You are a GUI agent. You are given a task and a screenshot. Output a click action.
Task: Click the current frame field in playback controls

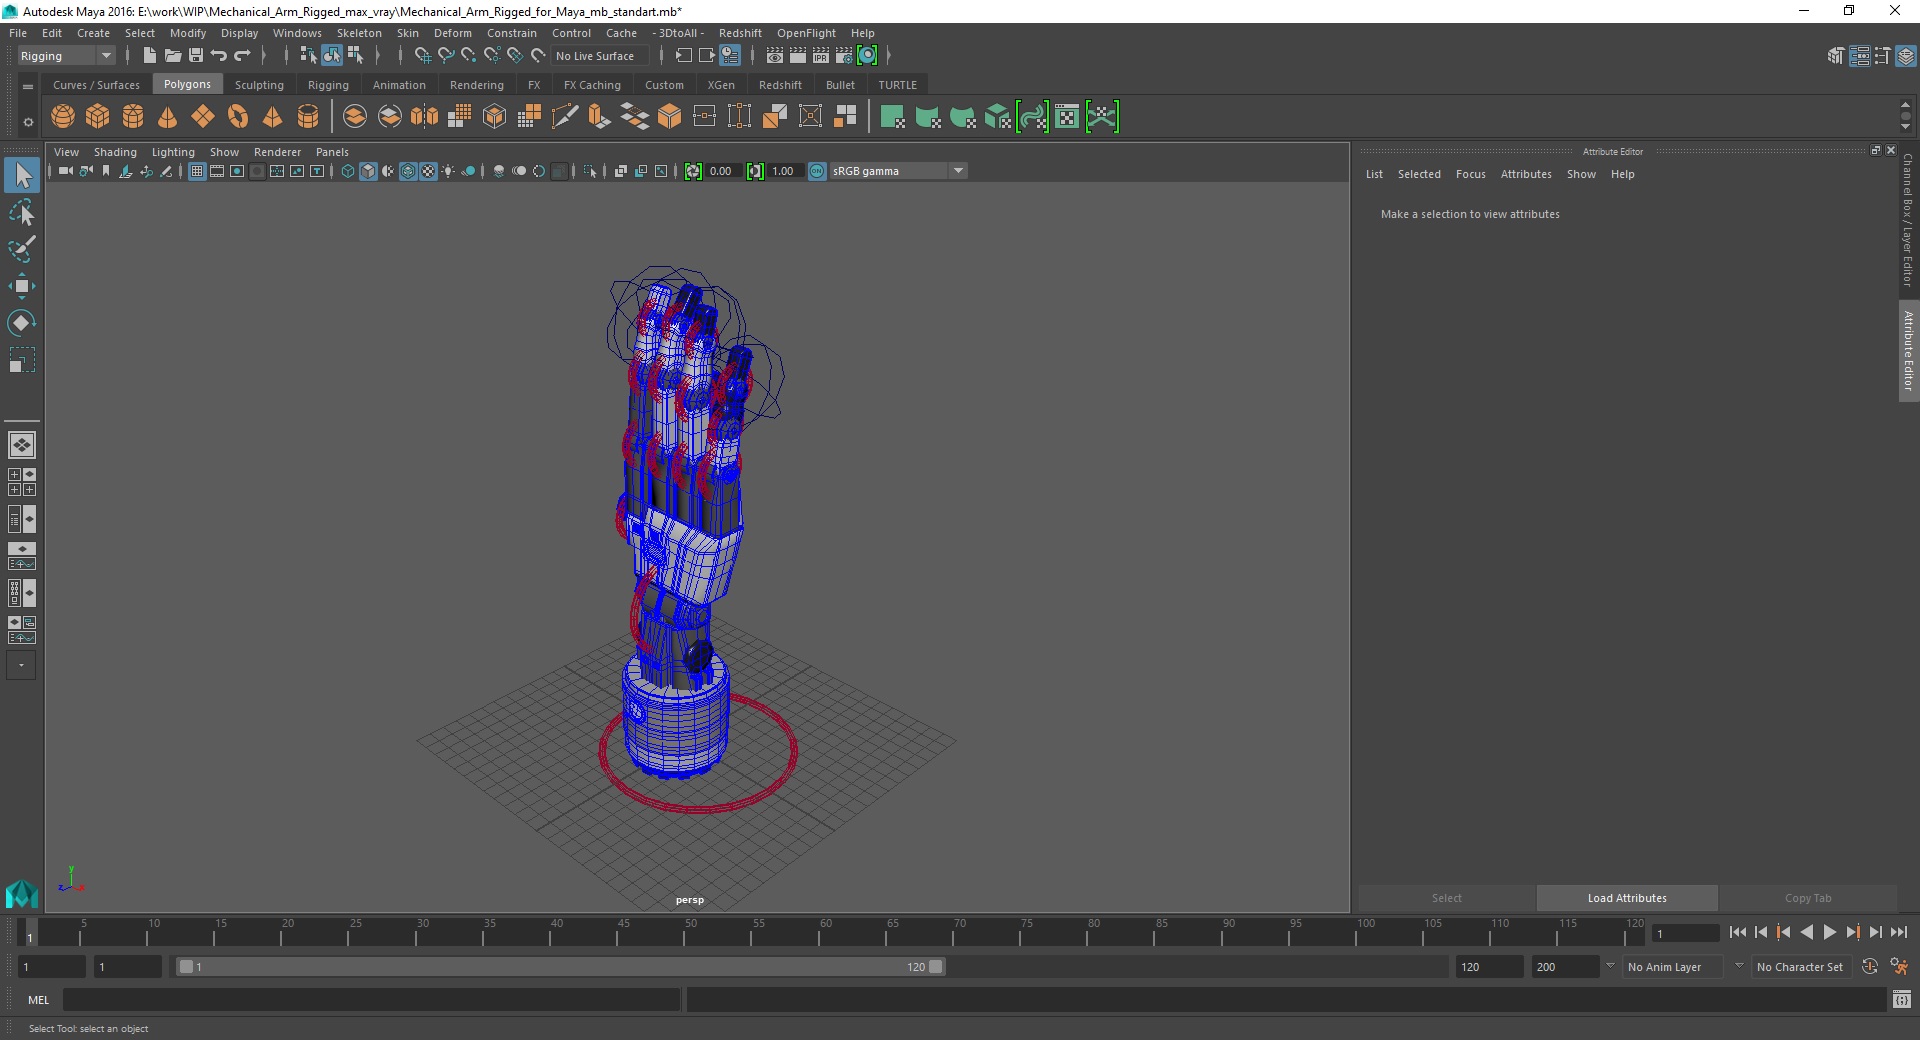pos(1686,933)
